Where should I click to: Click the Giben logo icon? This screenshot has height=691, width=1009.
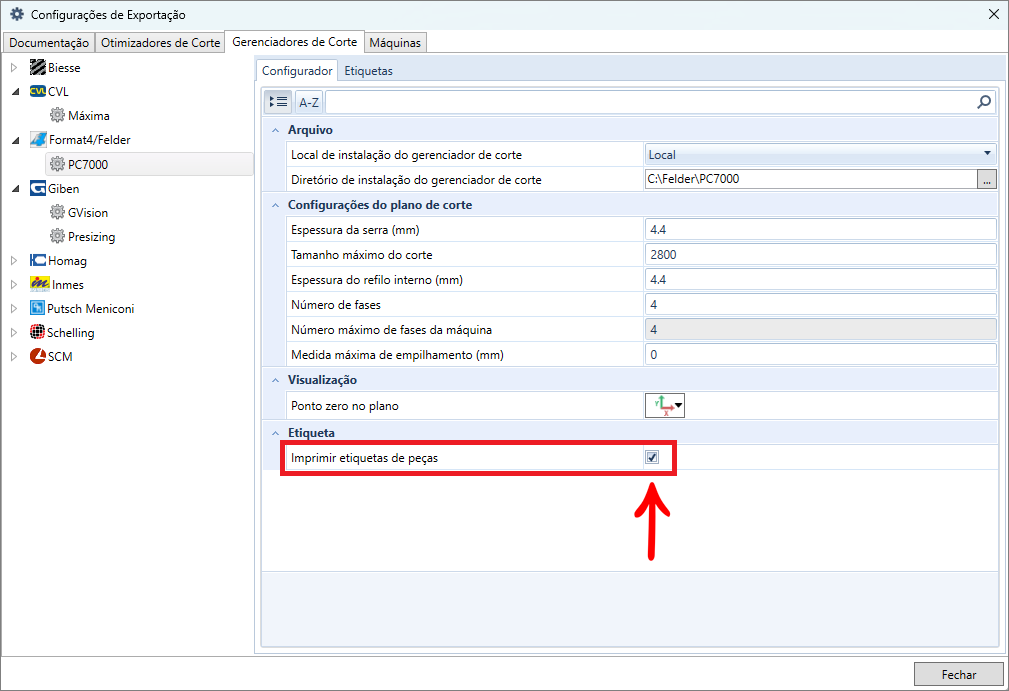coord(37,189)
